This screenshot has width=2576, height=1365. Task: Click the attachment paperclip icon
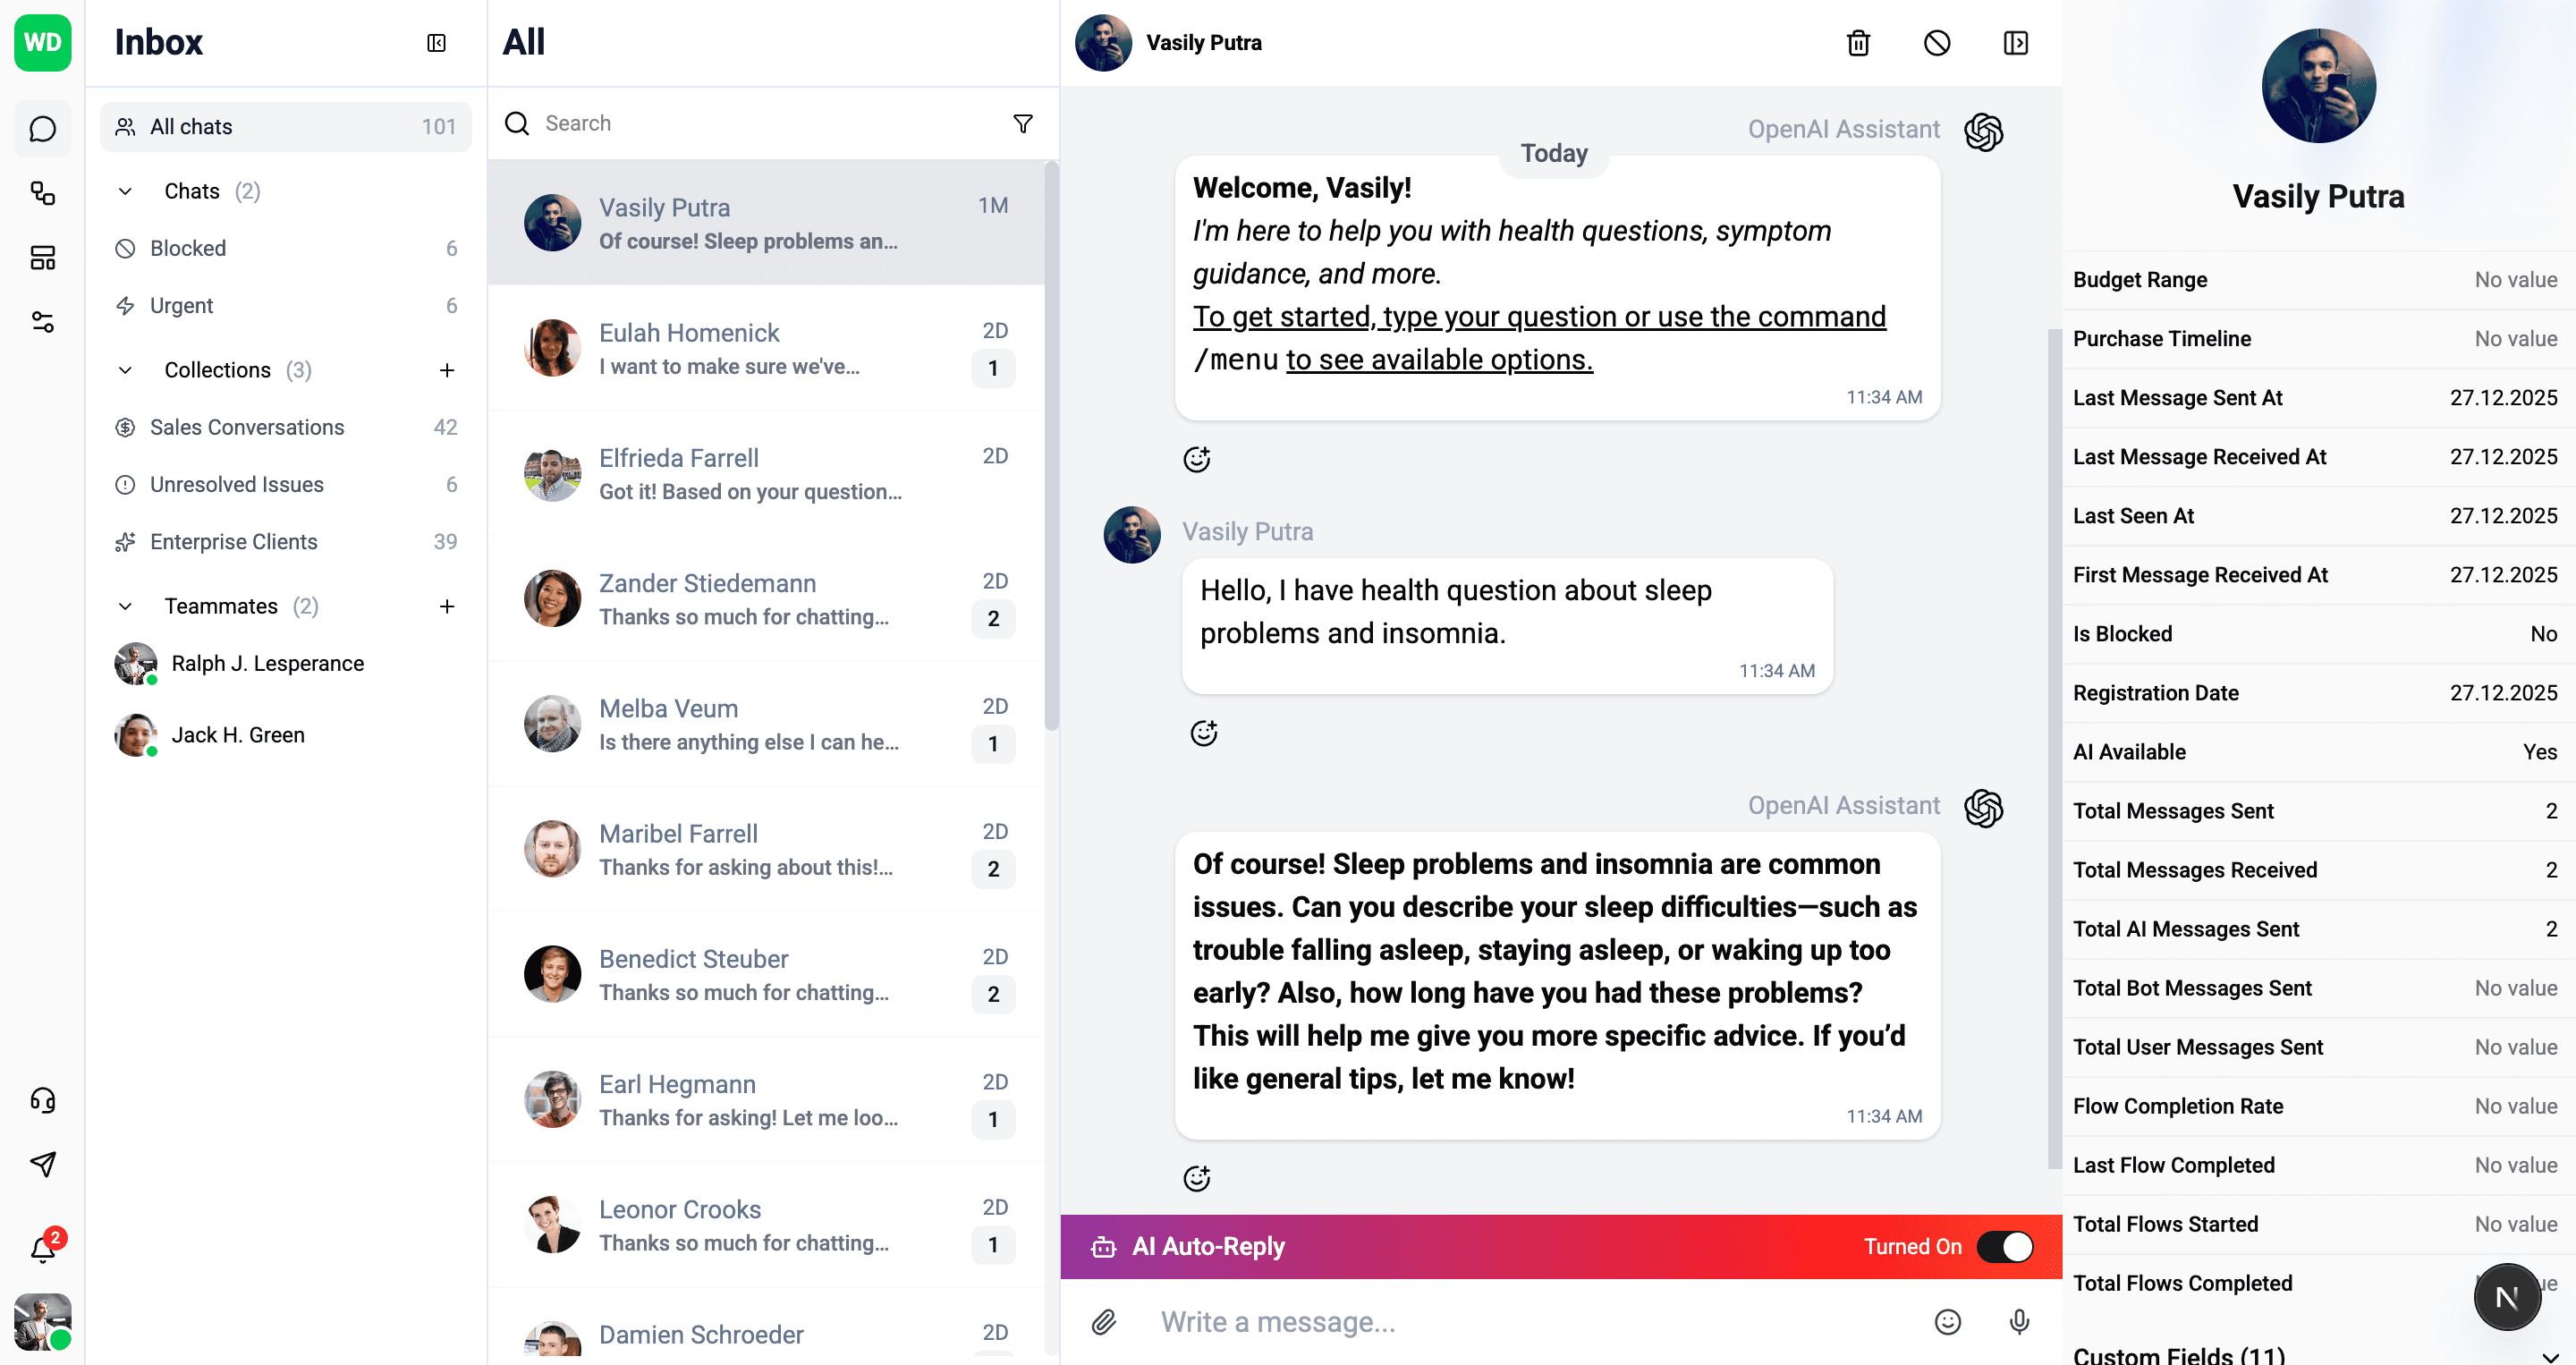(1104, 1322)
